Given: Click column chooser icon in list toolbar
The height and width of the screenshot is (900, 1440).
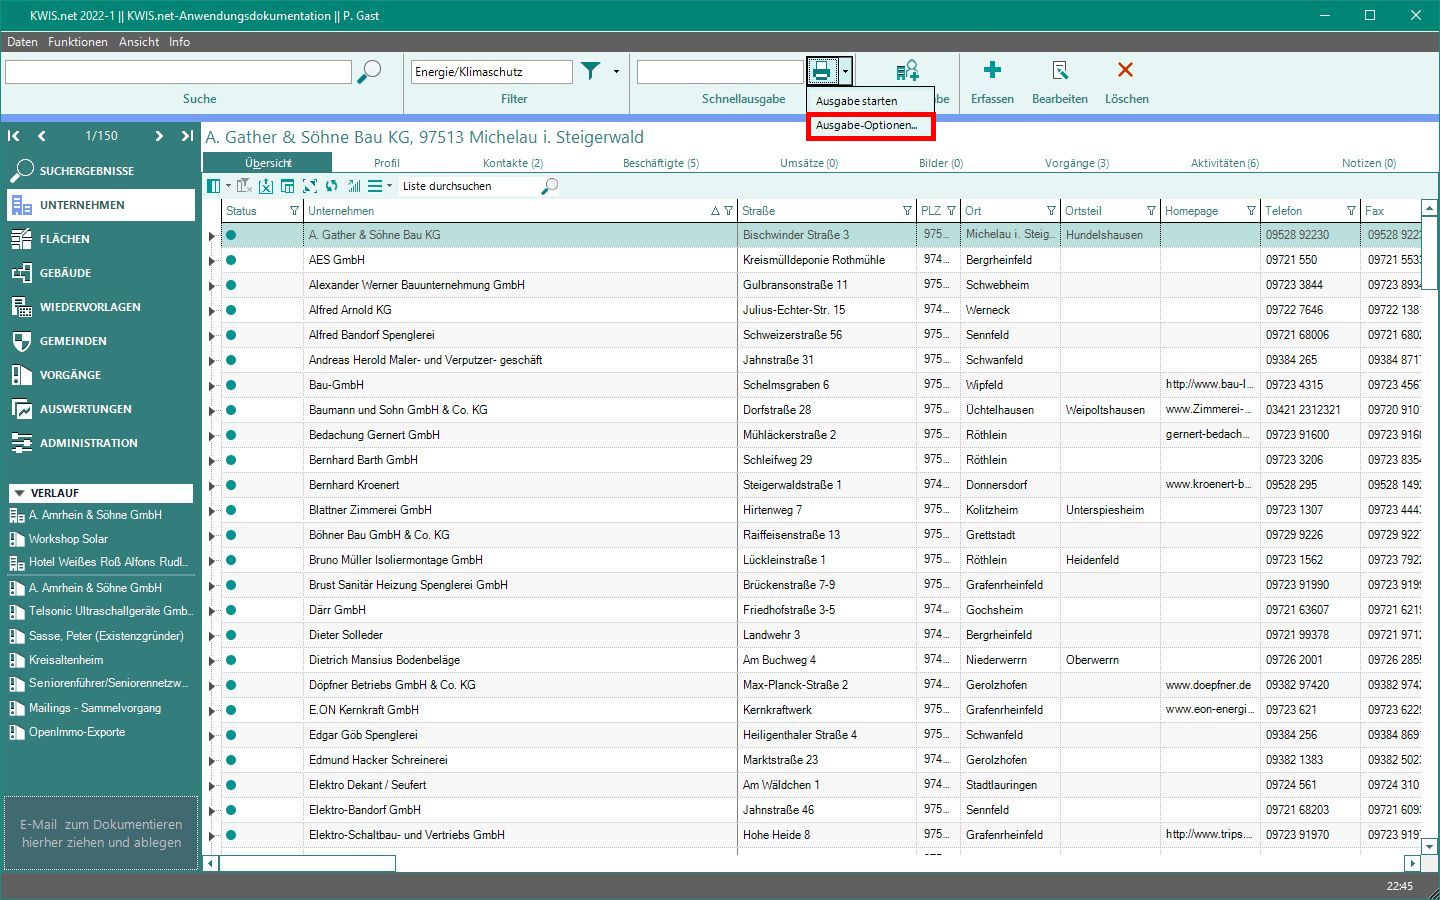Looking at the screenshot, I should click(214, 186).
